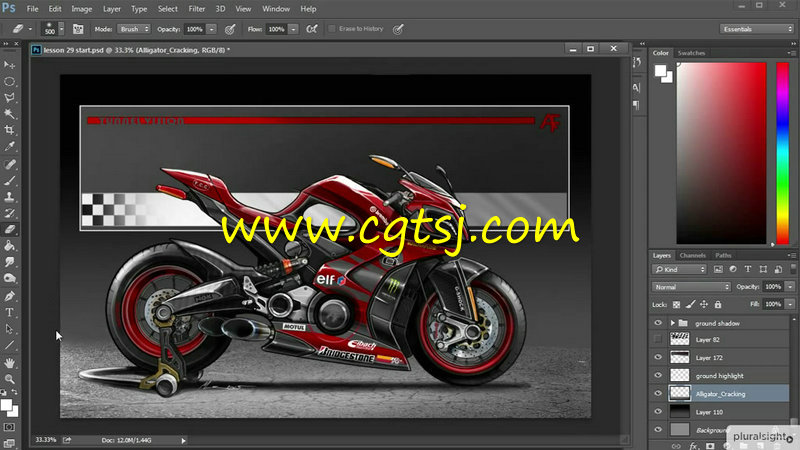Select the Zoom tool
The width and height of the screenshot is (800, 450).
coord(9,379)
